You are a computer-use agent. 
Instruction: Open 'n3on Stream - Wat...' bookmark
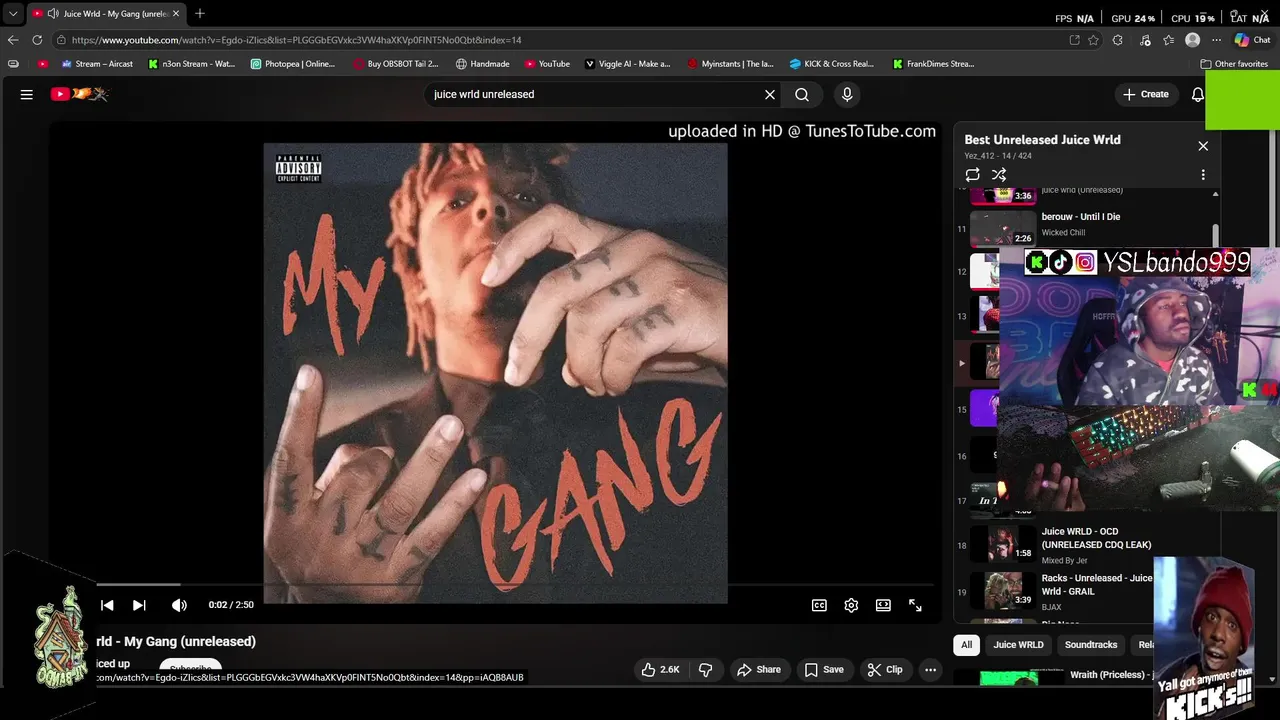pyautogui.click(x=191, y=64)
